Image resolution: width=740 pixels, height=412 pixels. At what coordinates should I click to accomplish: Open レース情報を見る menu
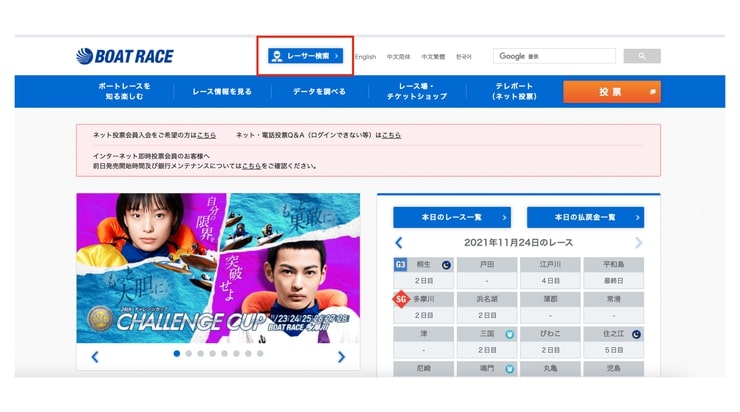[x=222, y=92]
